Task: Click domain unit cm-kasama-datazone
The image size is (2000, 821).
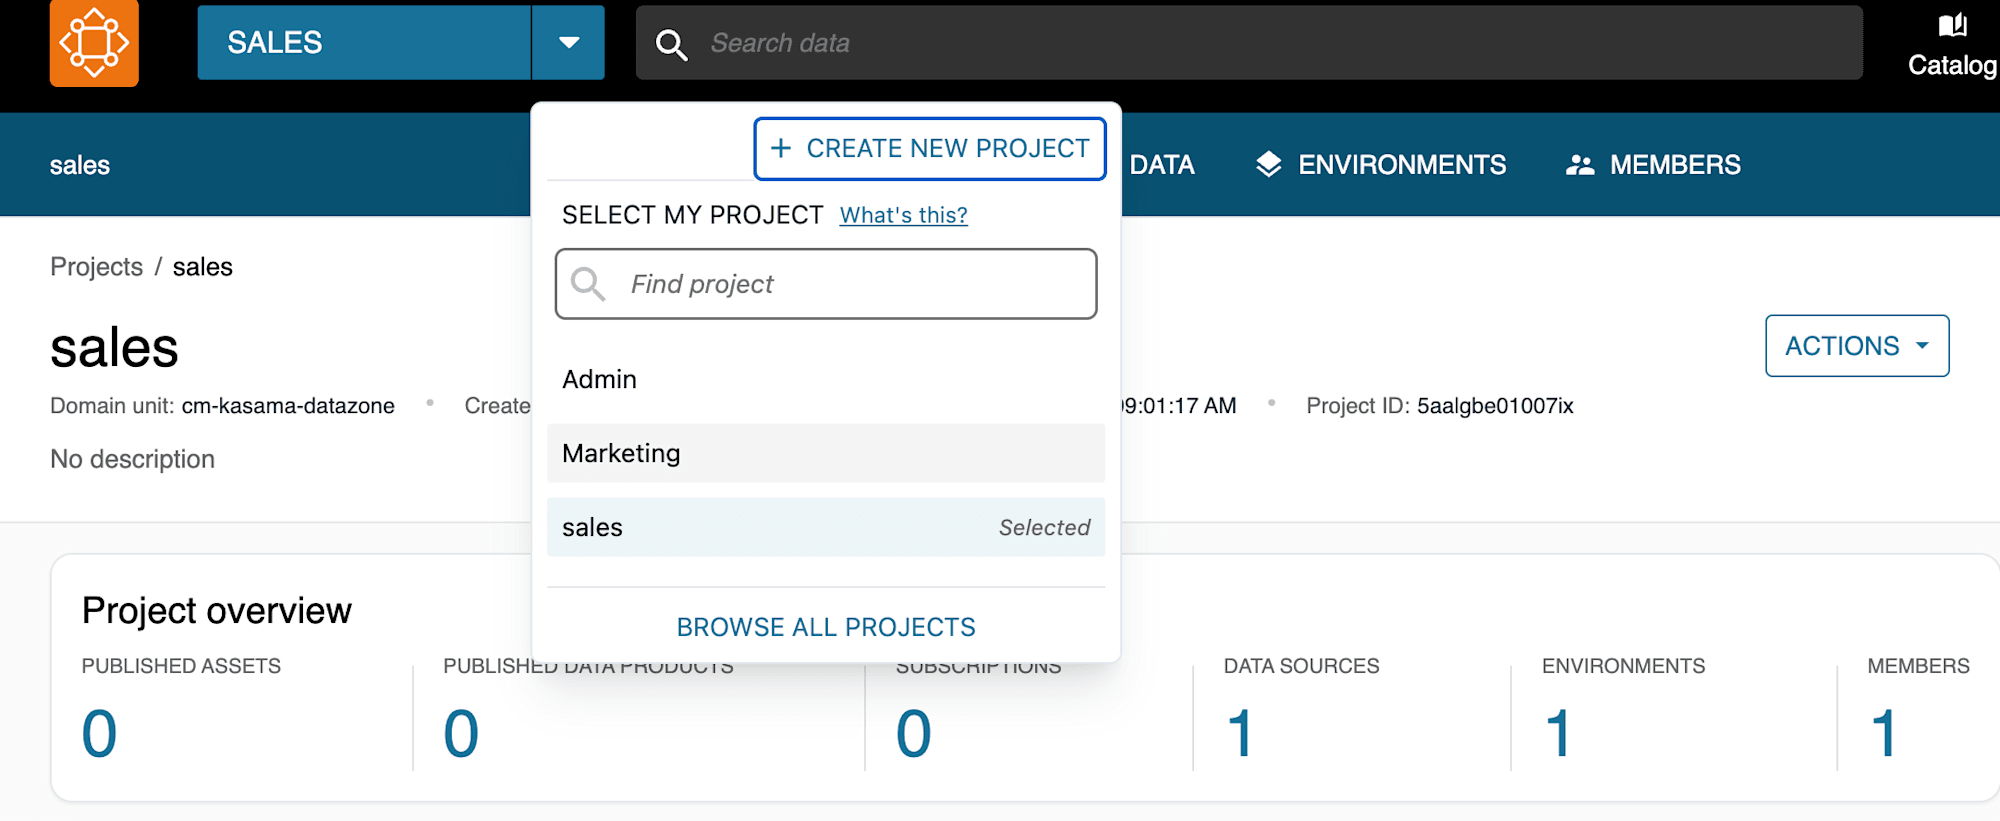Action: click(x=288, y=406)
